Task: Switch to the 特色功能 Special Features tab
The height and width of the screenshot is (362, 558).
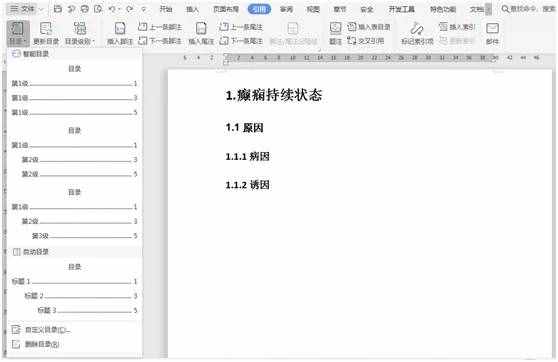Action: 443,9
